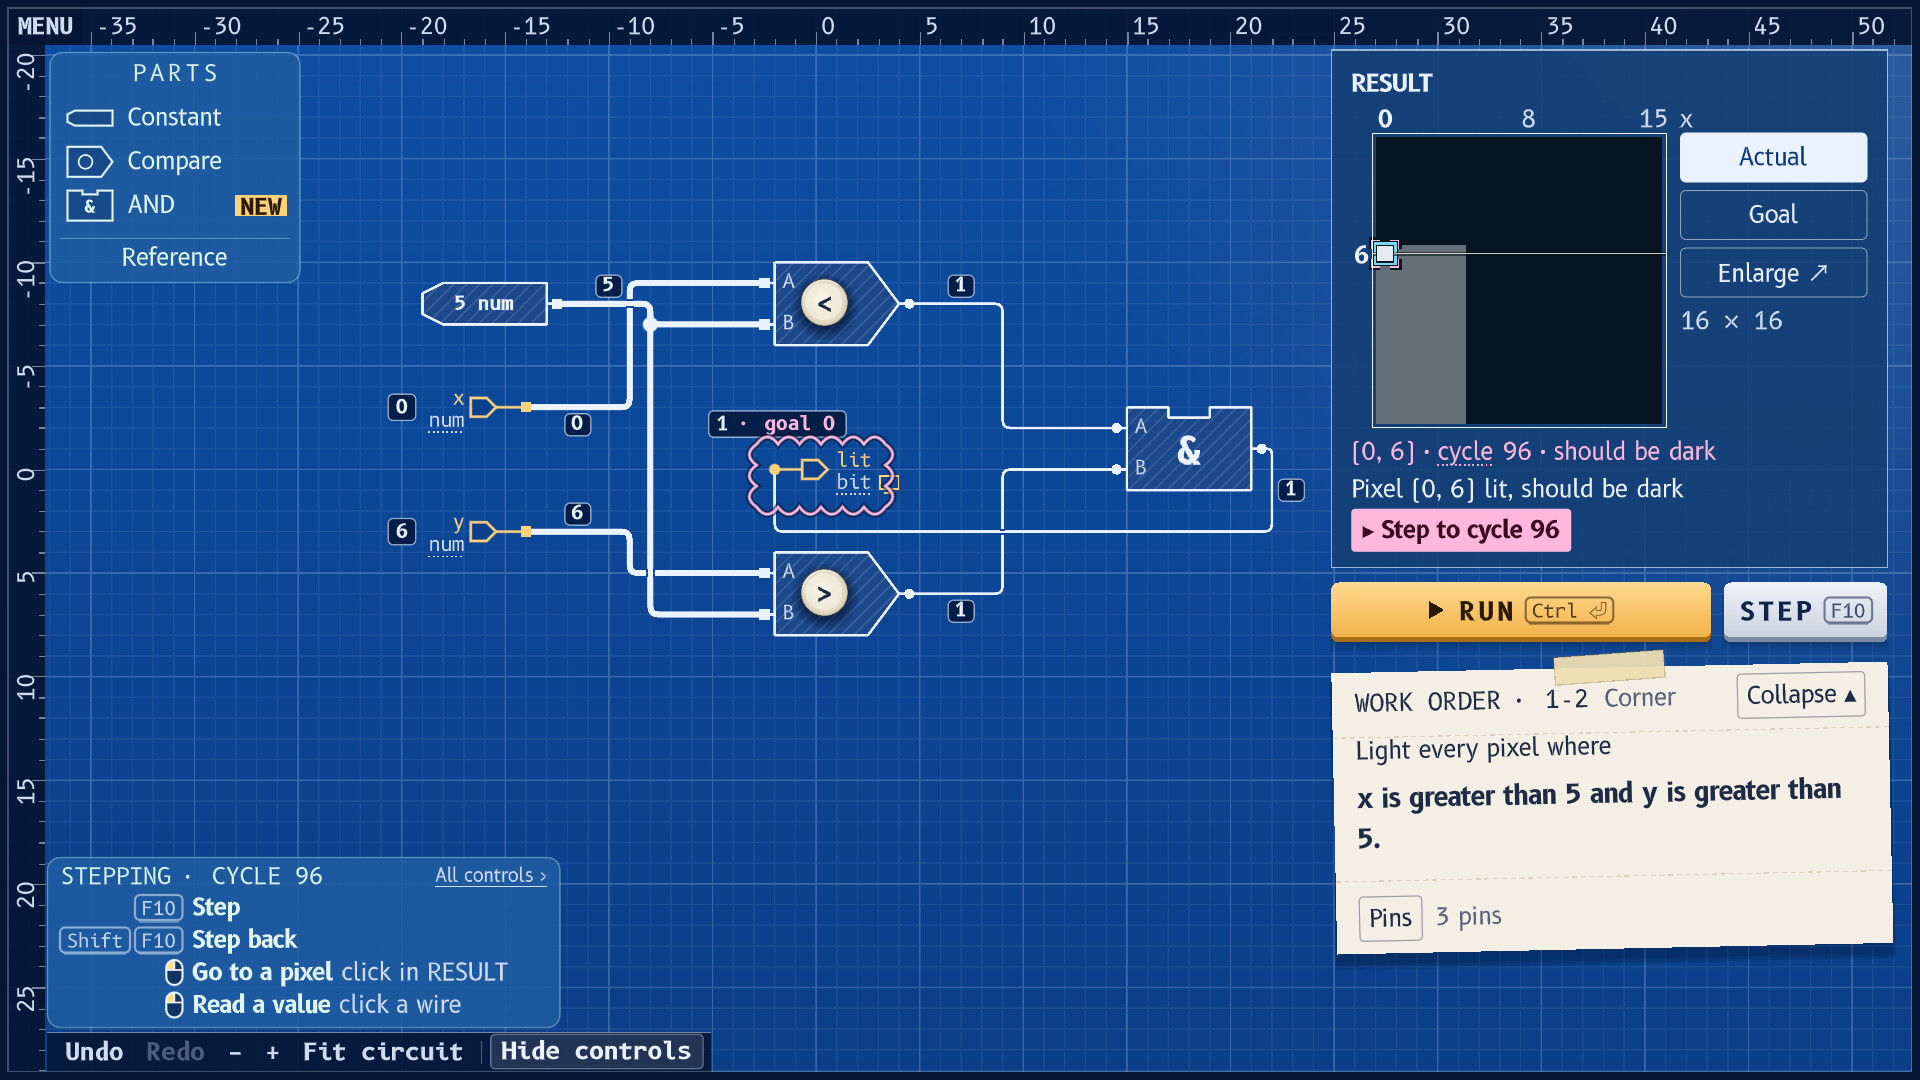This screenshot has height=1080, width=1920.
Task: Enlarge the result display
Action: pos(1773,273)
